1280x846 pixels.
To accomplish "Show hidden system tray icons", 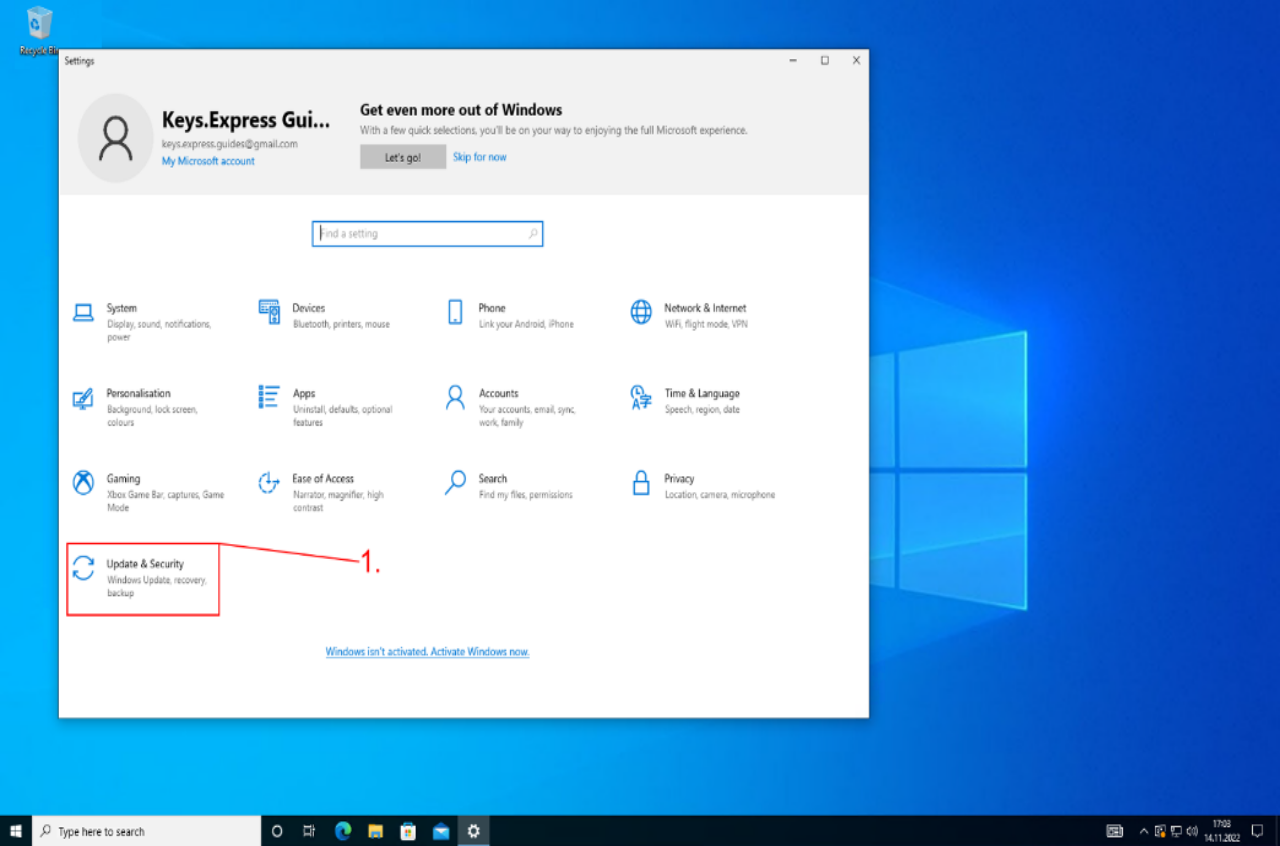I will pyautogui.click(x=1144, y=831).
